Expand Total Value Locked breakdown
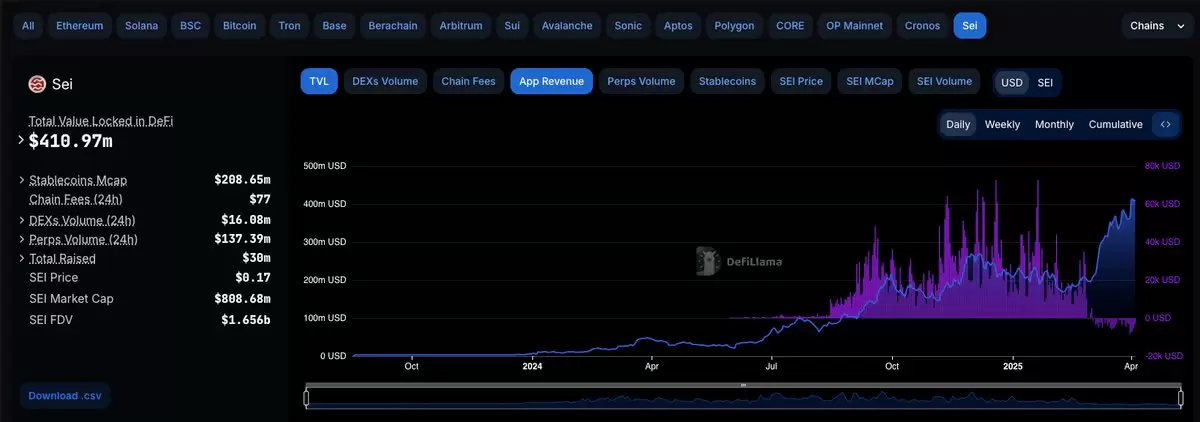 [x=21, y=140]
